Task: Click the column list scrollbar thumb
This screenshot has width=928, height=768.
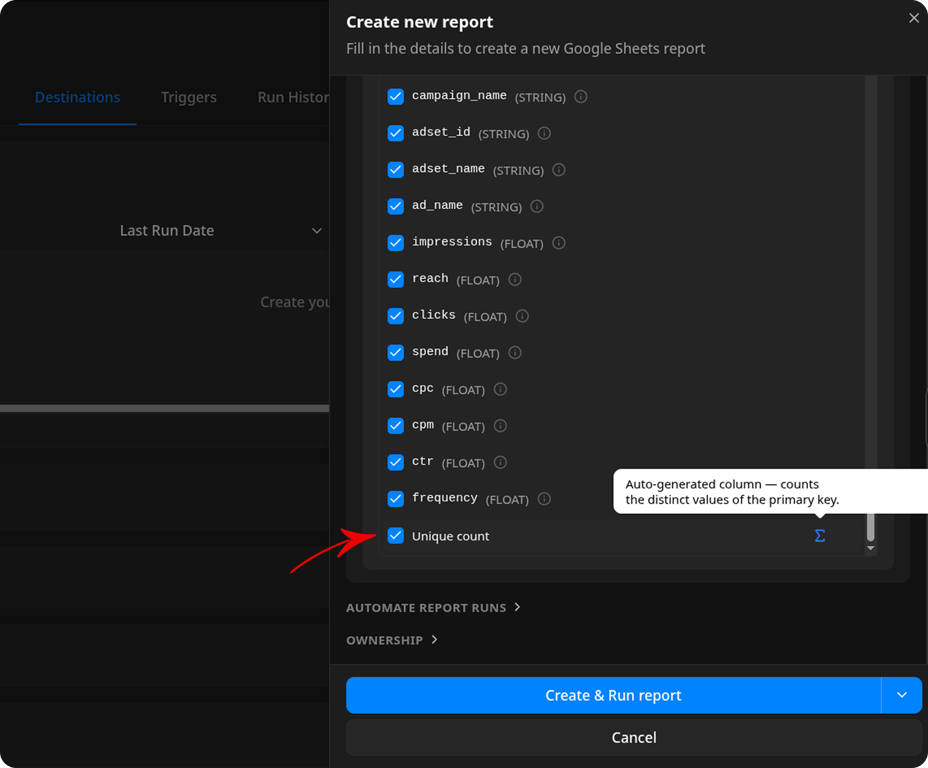Action: [870, 527]
